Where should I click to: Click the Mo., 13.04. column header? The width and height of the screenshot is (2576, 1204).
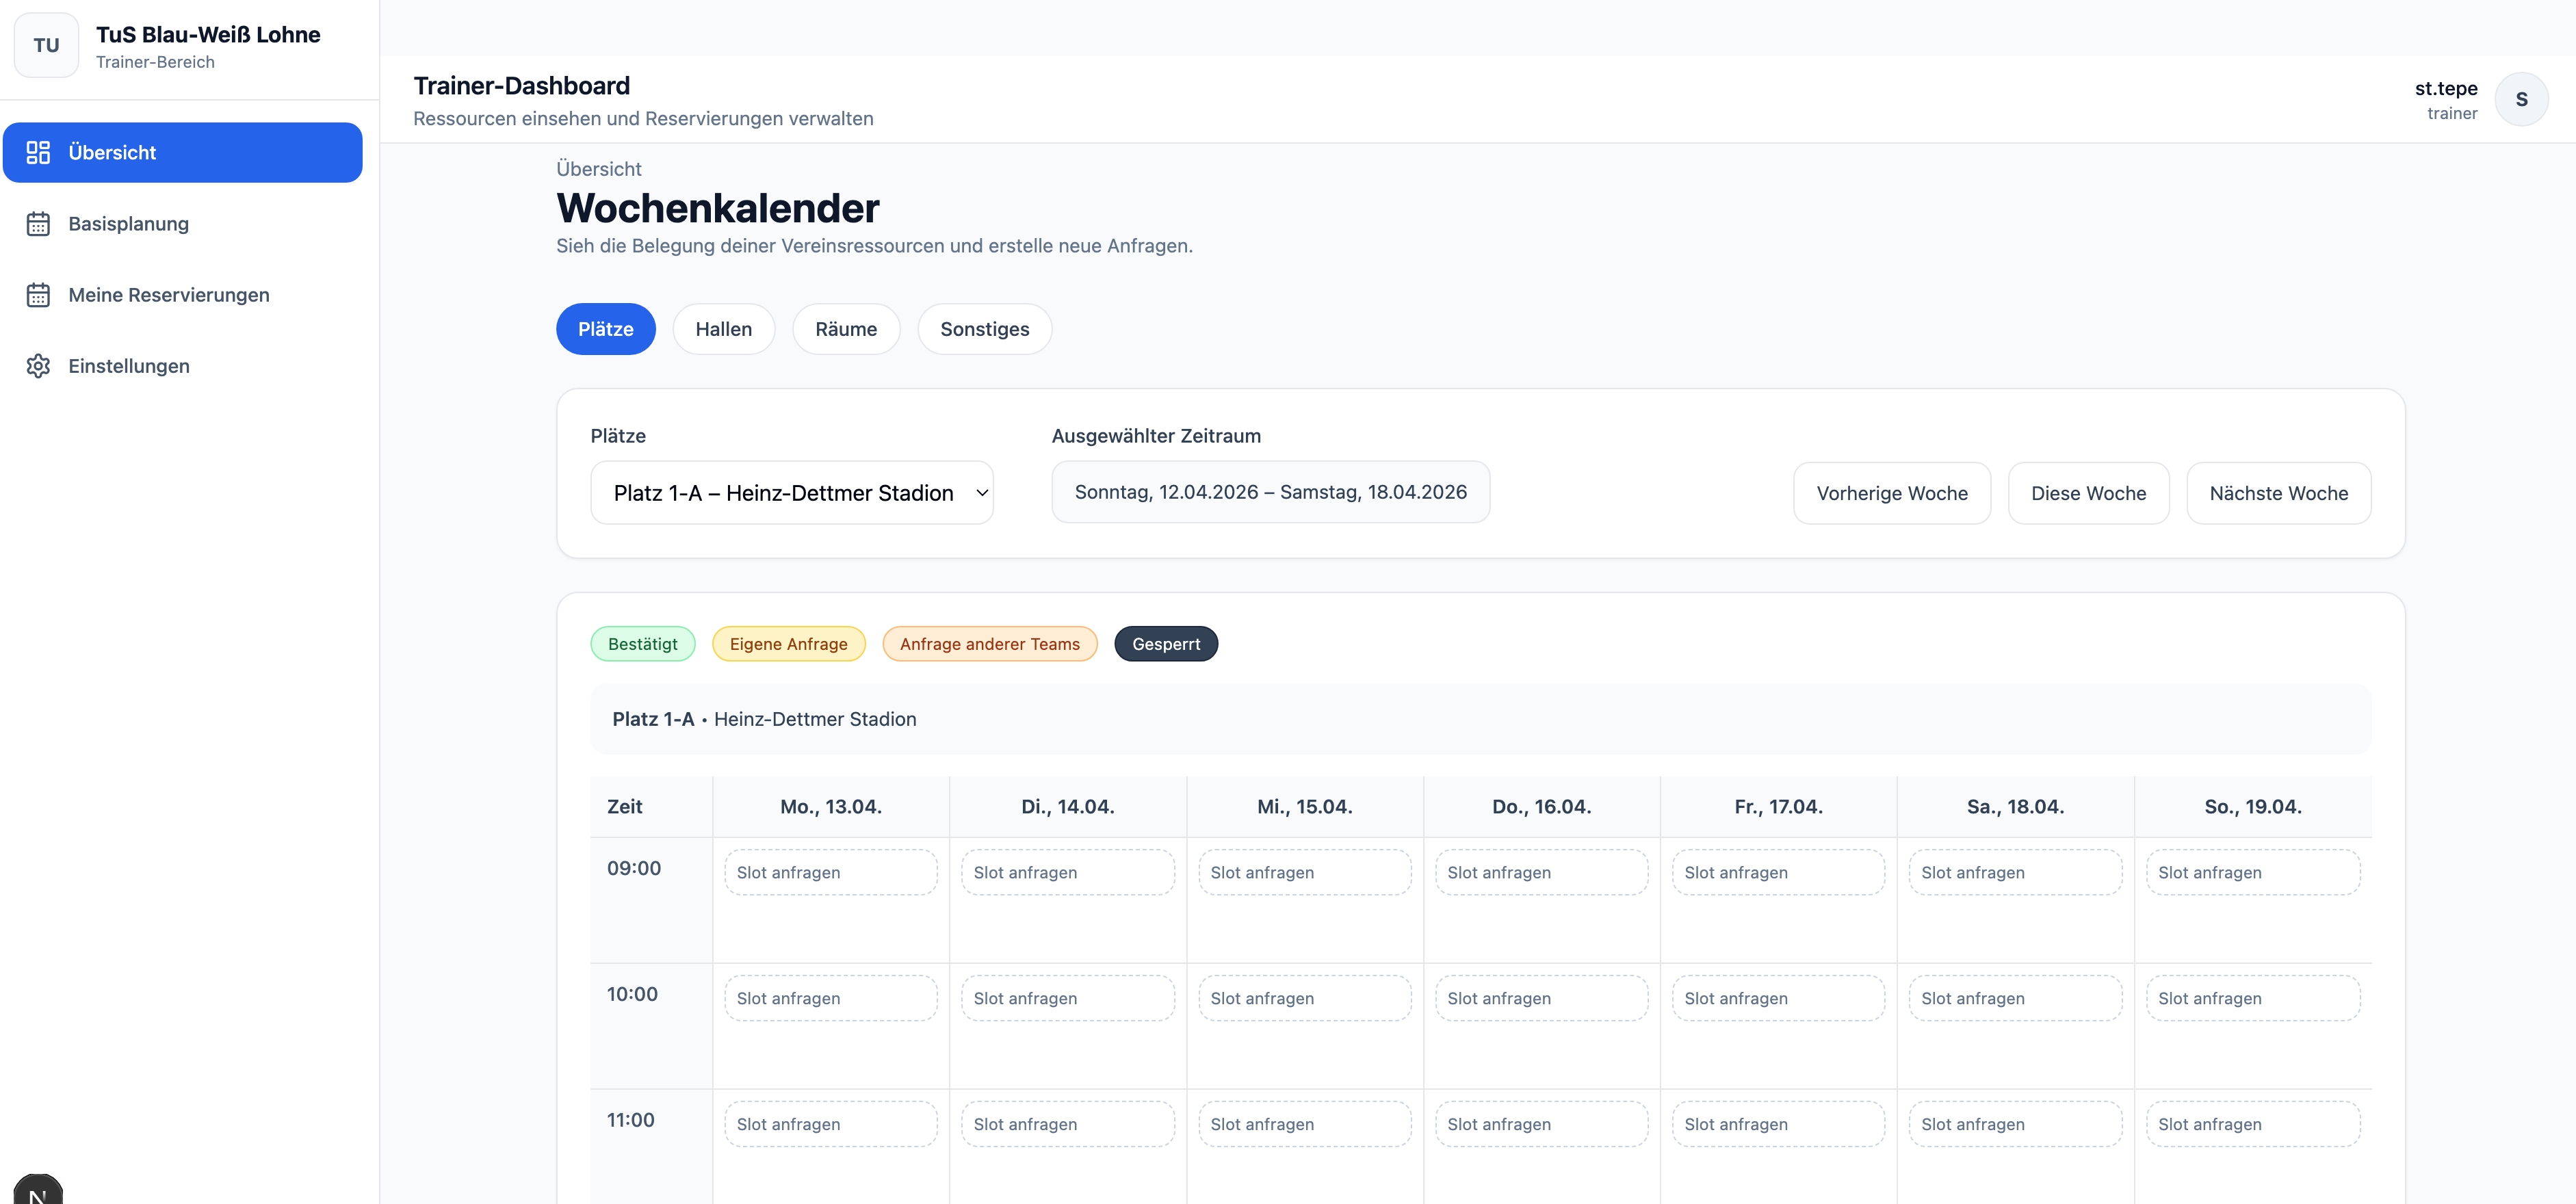[x=831, y=807]
